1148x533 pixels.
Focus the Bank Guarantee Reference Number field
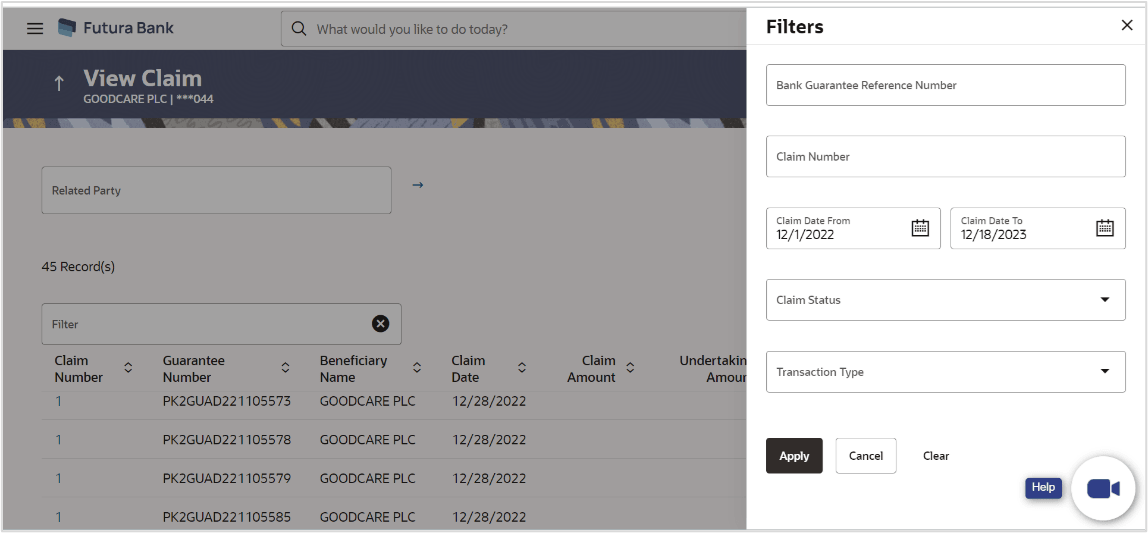pyautogui.click(x=945, y=85)
